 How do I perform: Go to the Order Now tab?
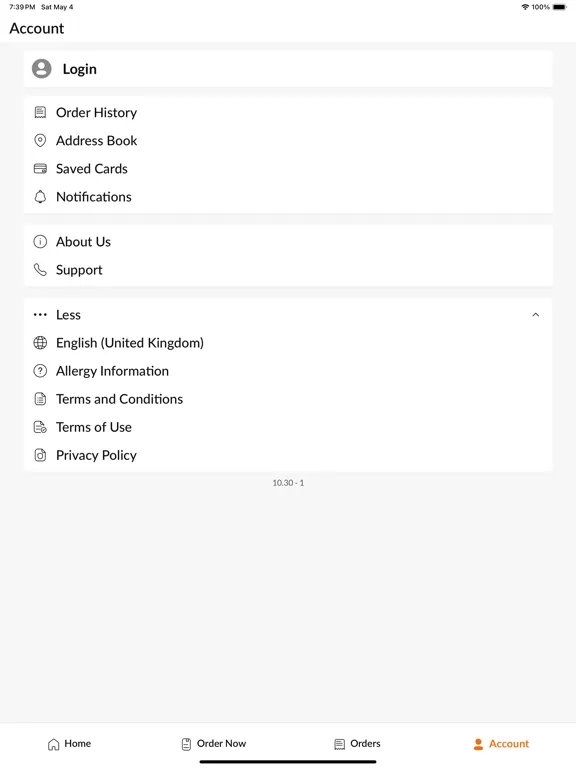(x=214, y=744)
